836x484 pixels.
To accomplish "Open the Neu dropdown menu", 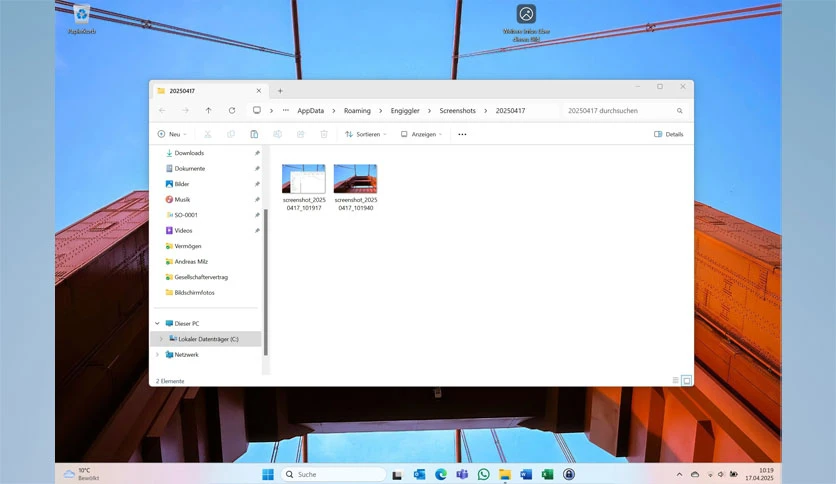I will pyautogui.click(x=172, y=134).
